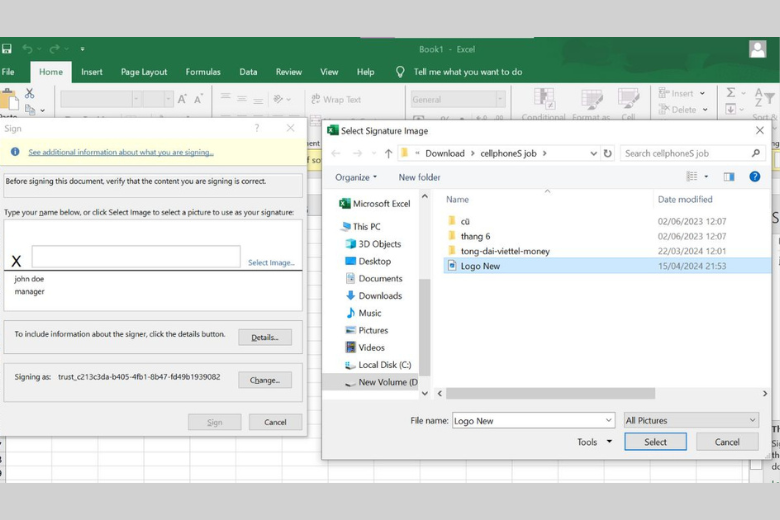Switch to the Page Layout tab
The image size is (780, 520).
tap(144, 72)
